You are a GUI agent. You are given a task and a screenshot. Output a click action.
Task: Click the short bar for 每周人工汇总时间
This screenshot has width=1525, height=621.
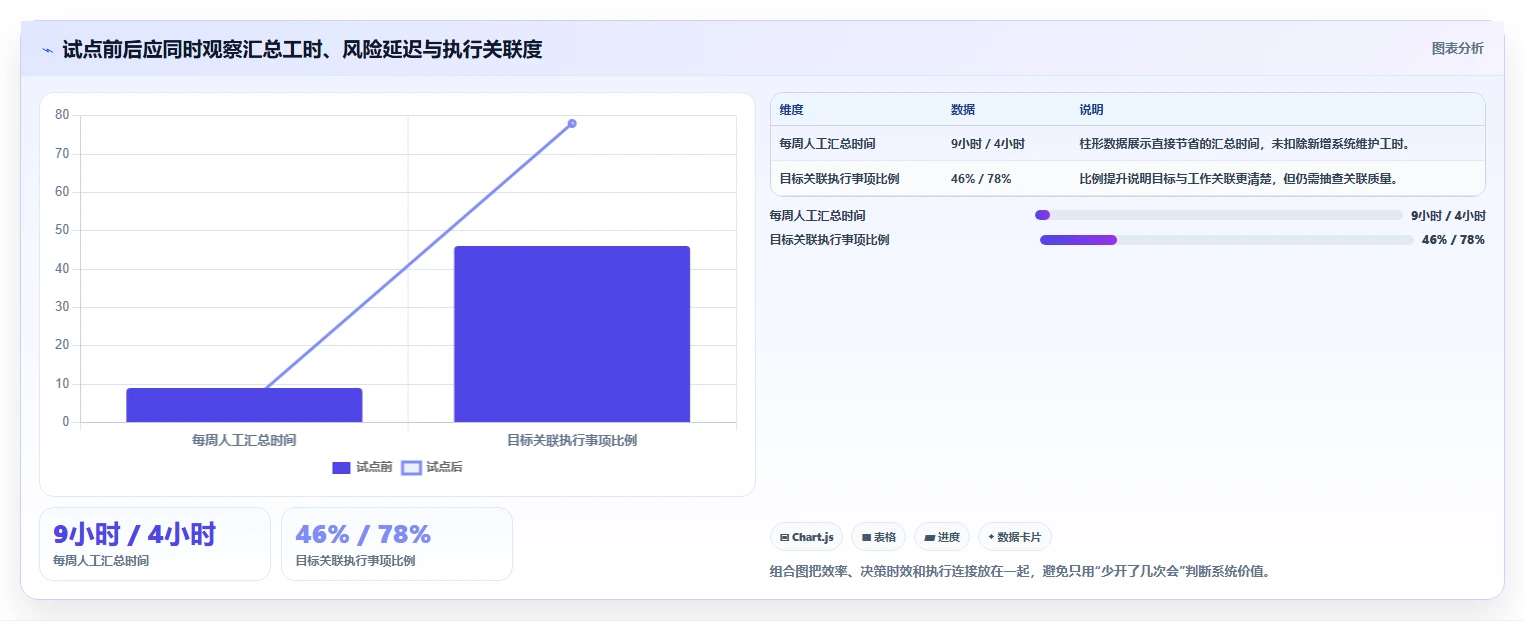(244, 405)
